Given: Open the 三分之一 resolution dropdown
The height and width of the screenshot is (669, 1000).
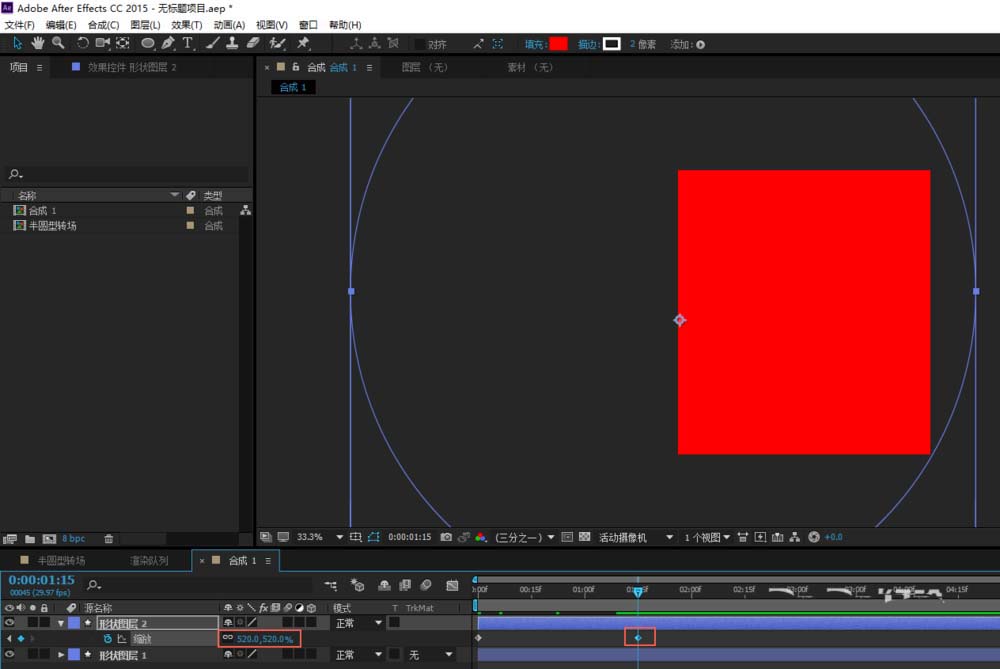Looking at the screenshot, I should tap(525, 537).
